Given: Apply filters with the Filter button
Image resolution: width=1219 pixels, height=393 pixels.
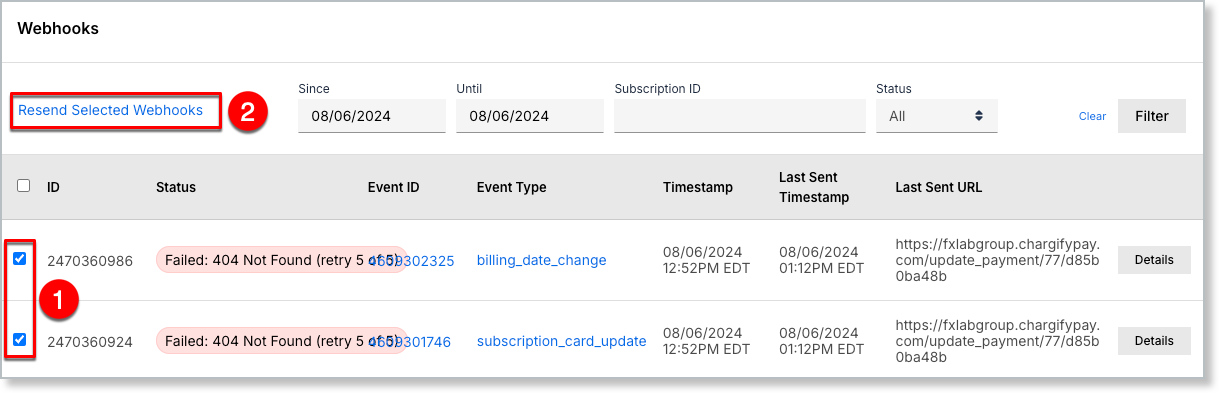Looking at the screenshot, I should 1151,116.
